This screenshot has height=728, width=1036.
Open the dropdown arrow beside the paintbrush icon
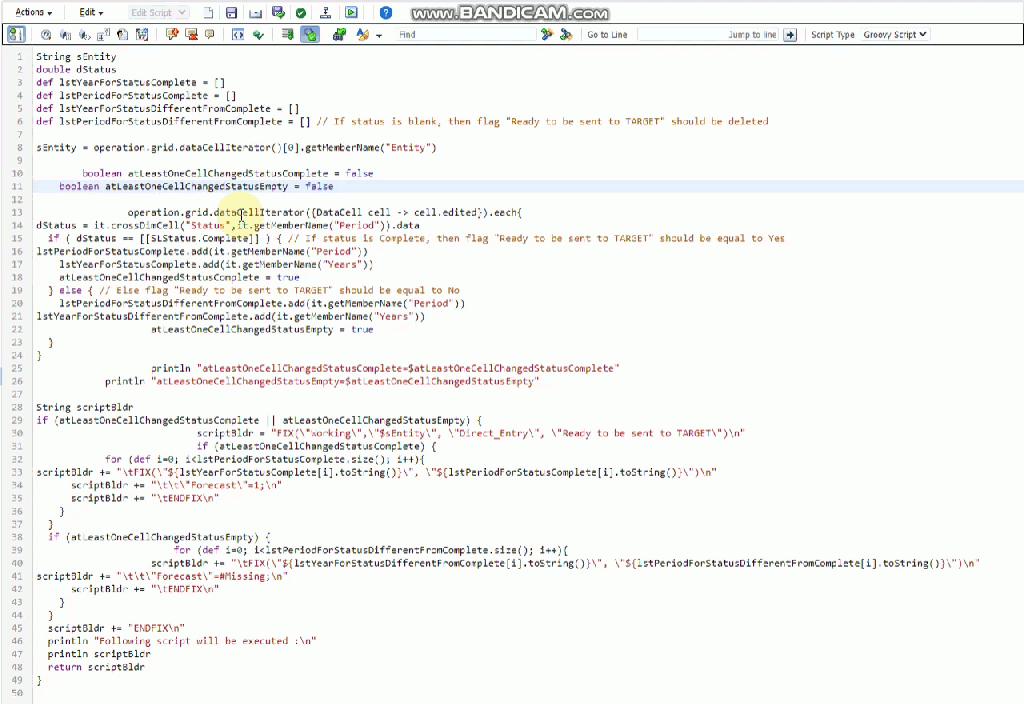[x=379, y=35]
